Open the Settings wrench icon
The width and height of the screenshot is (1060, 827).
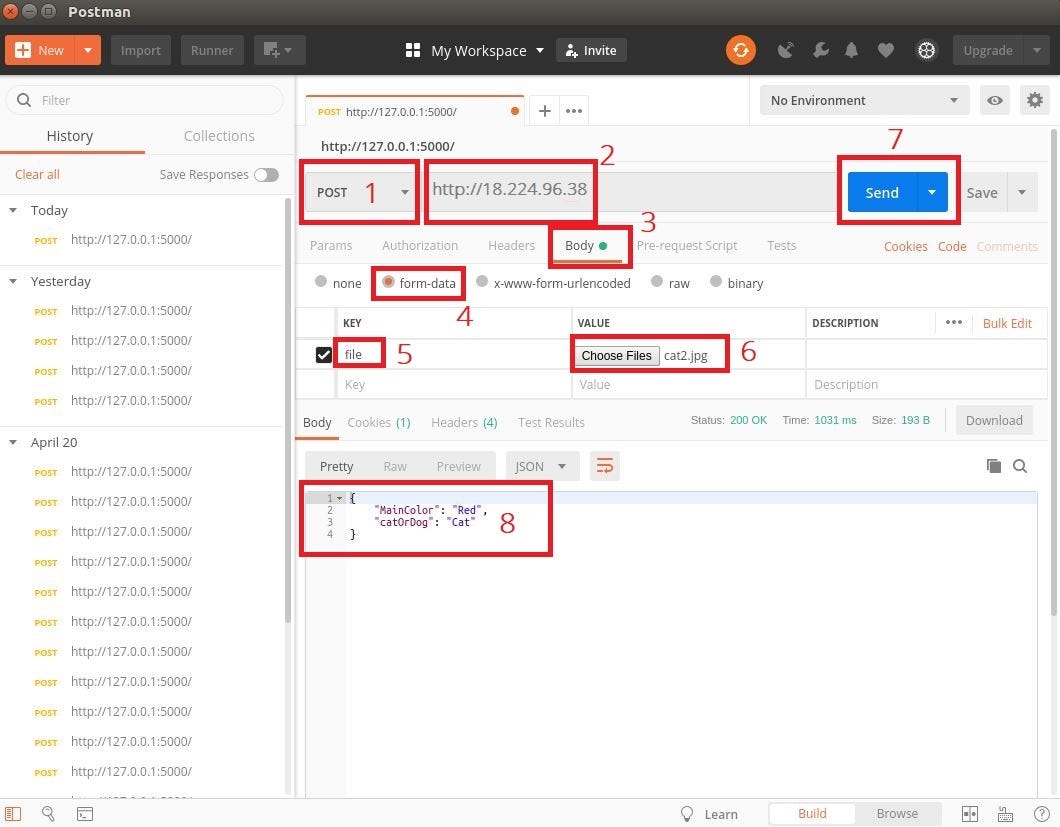click(x=821, y=50)
